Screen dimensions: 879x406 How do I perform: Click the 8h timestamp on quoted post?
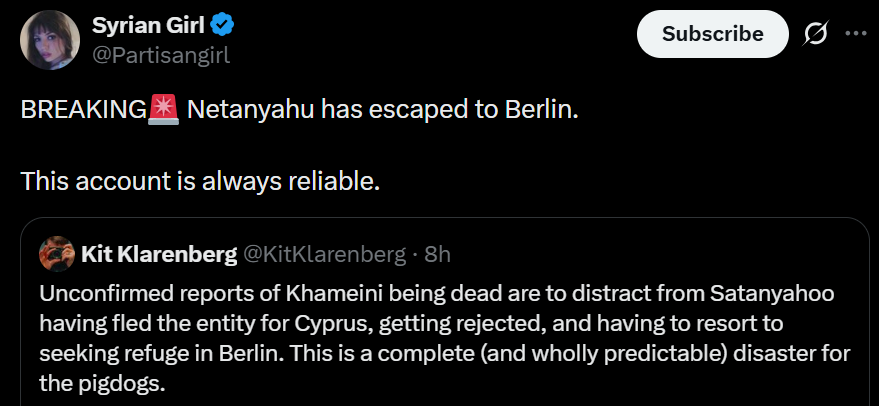[x=438, y=254]
